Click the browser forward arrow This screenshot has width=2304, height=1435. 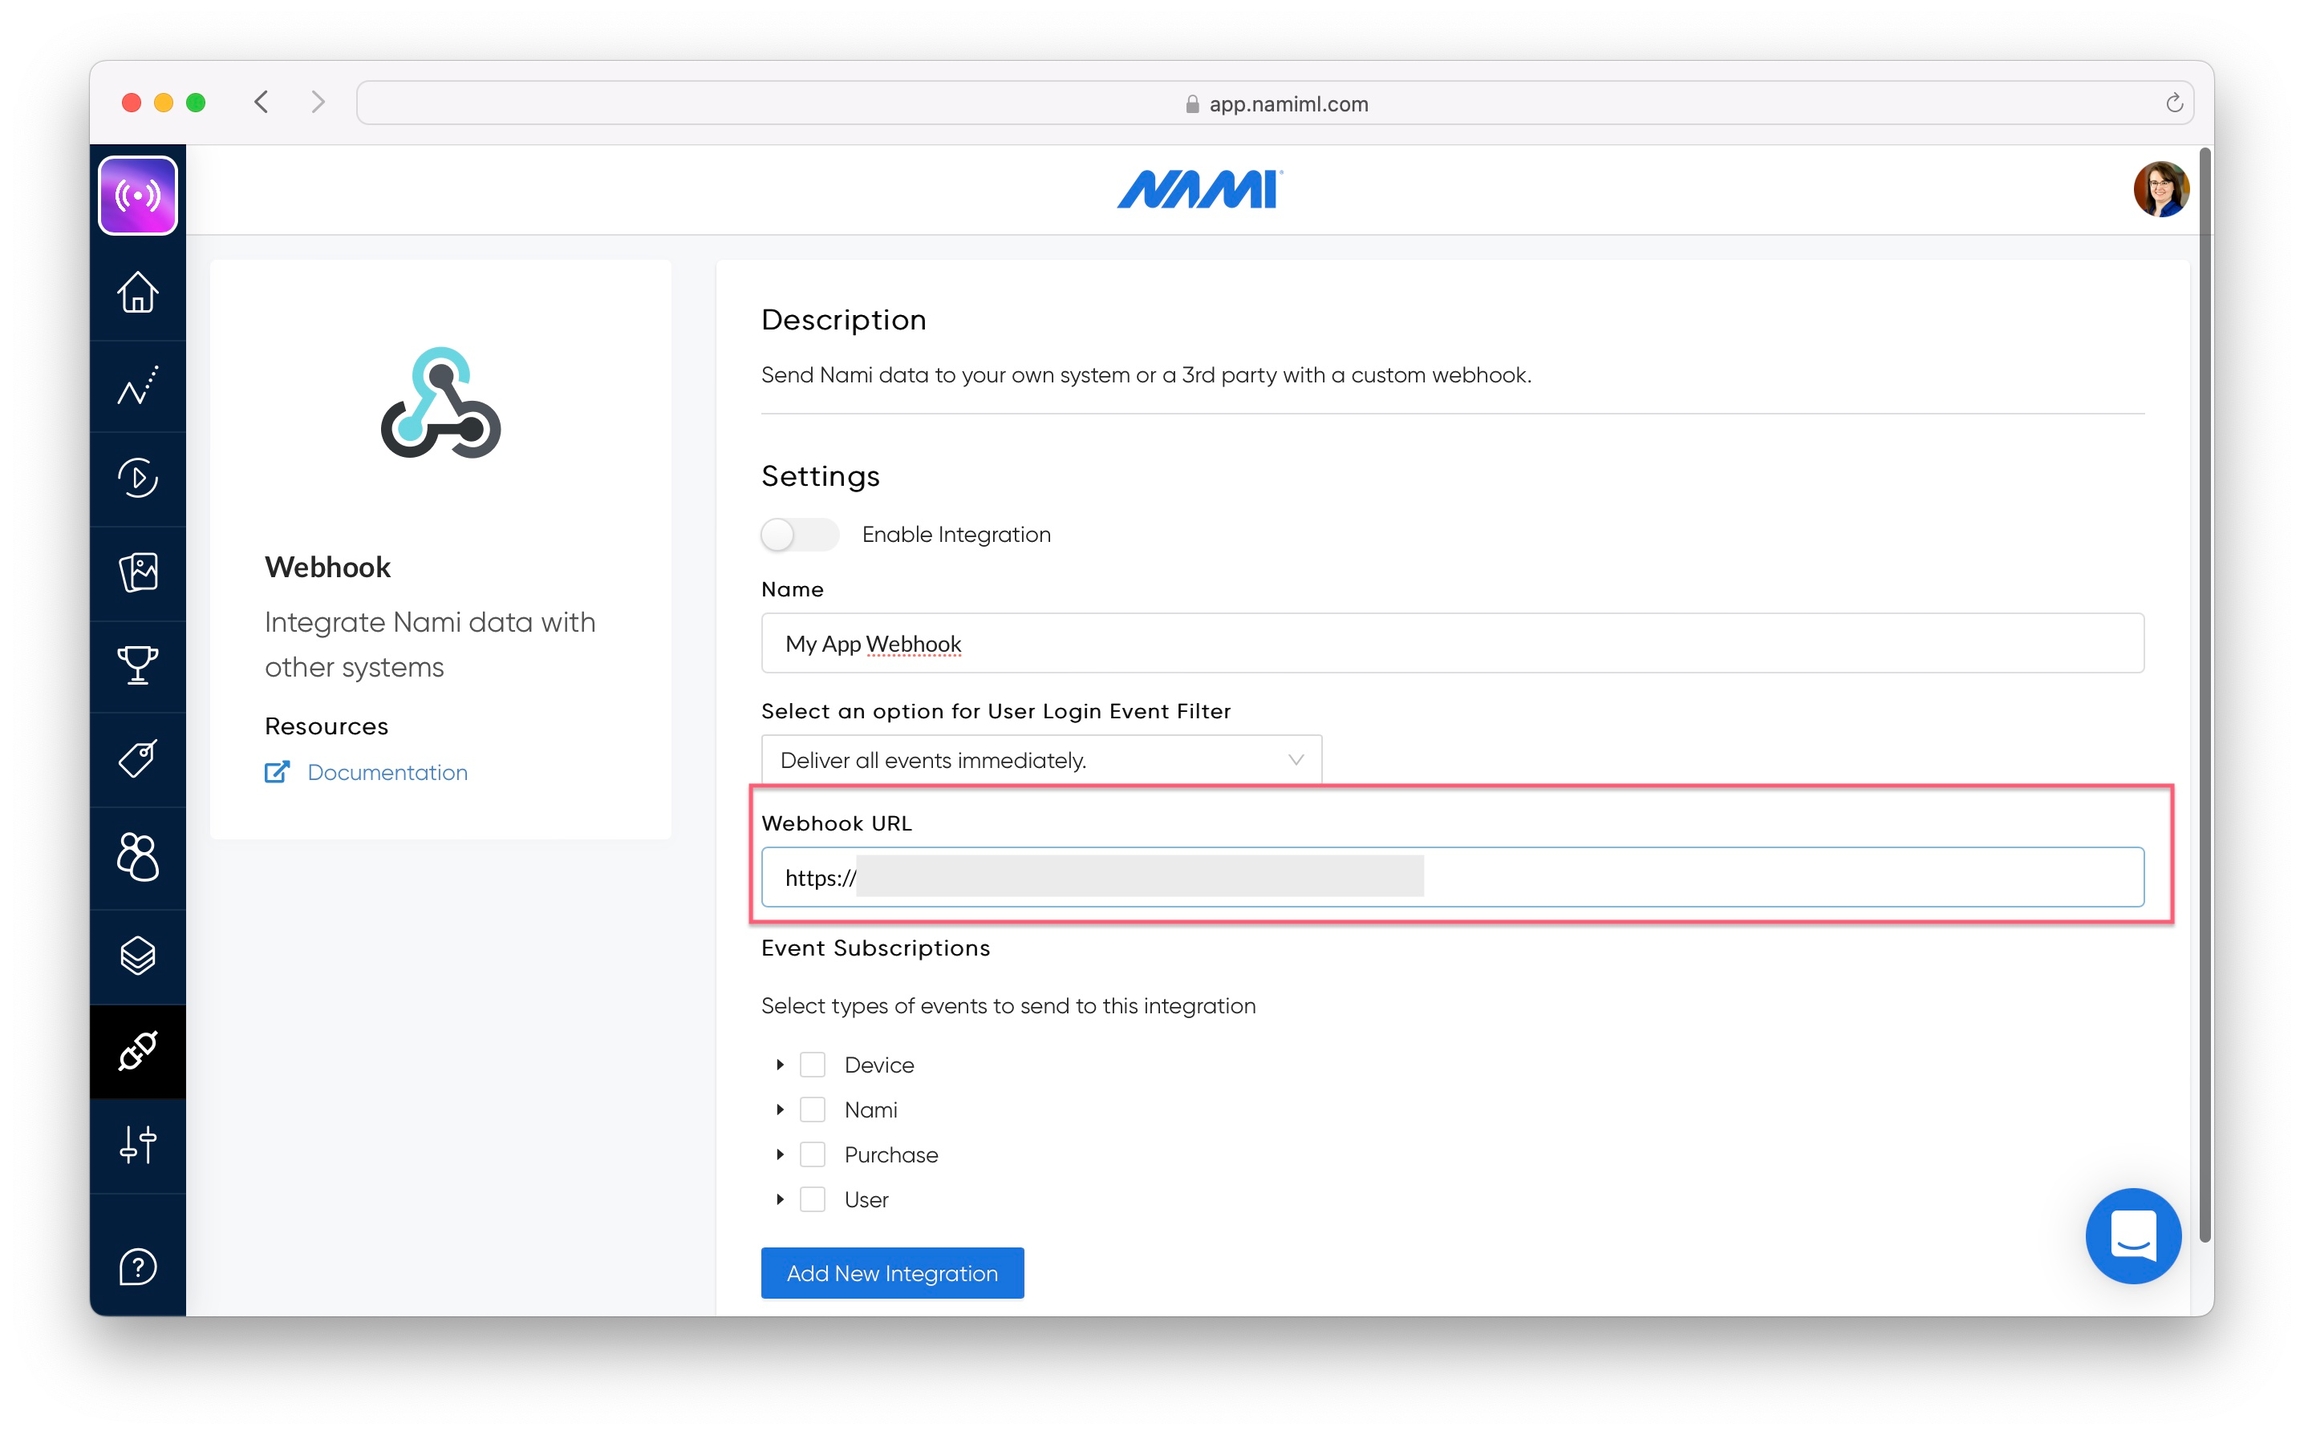pos(318,102)
